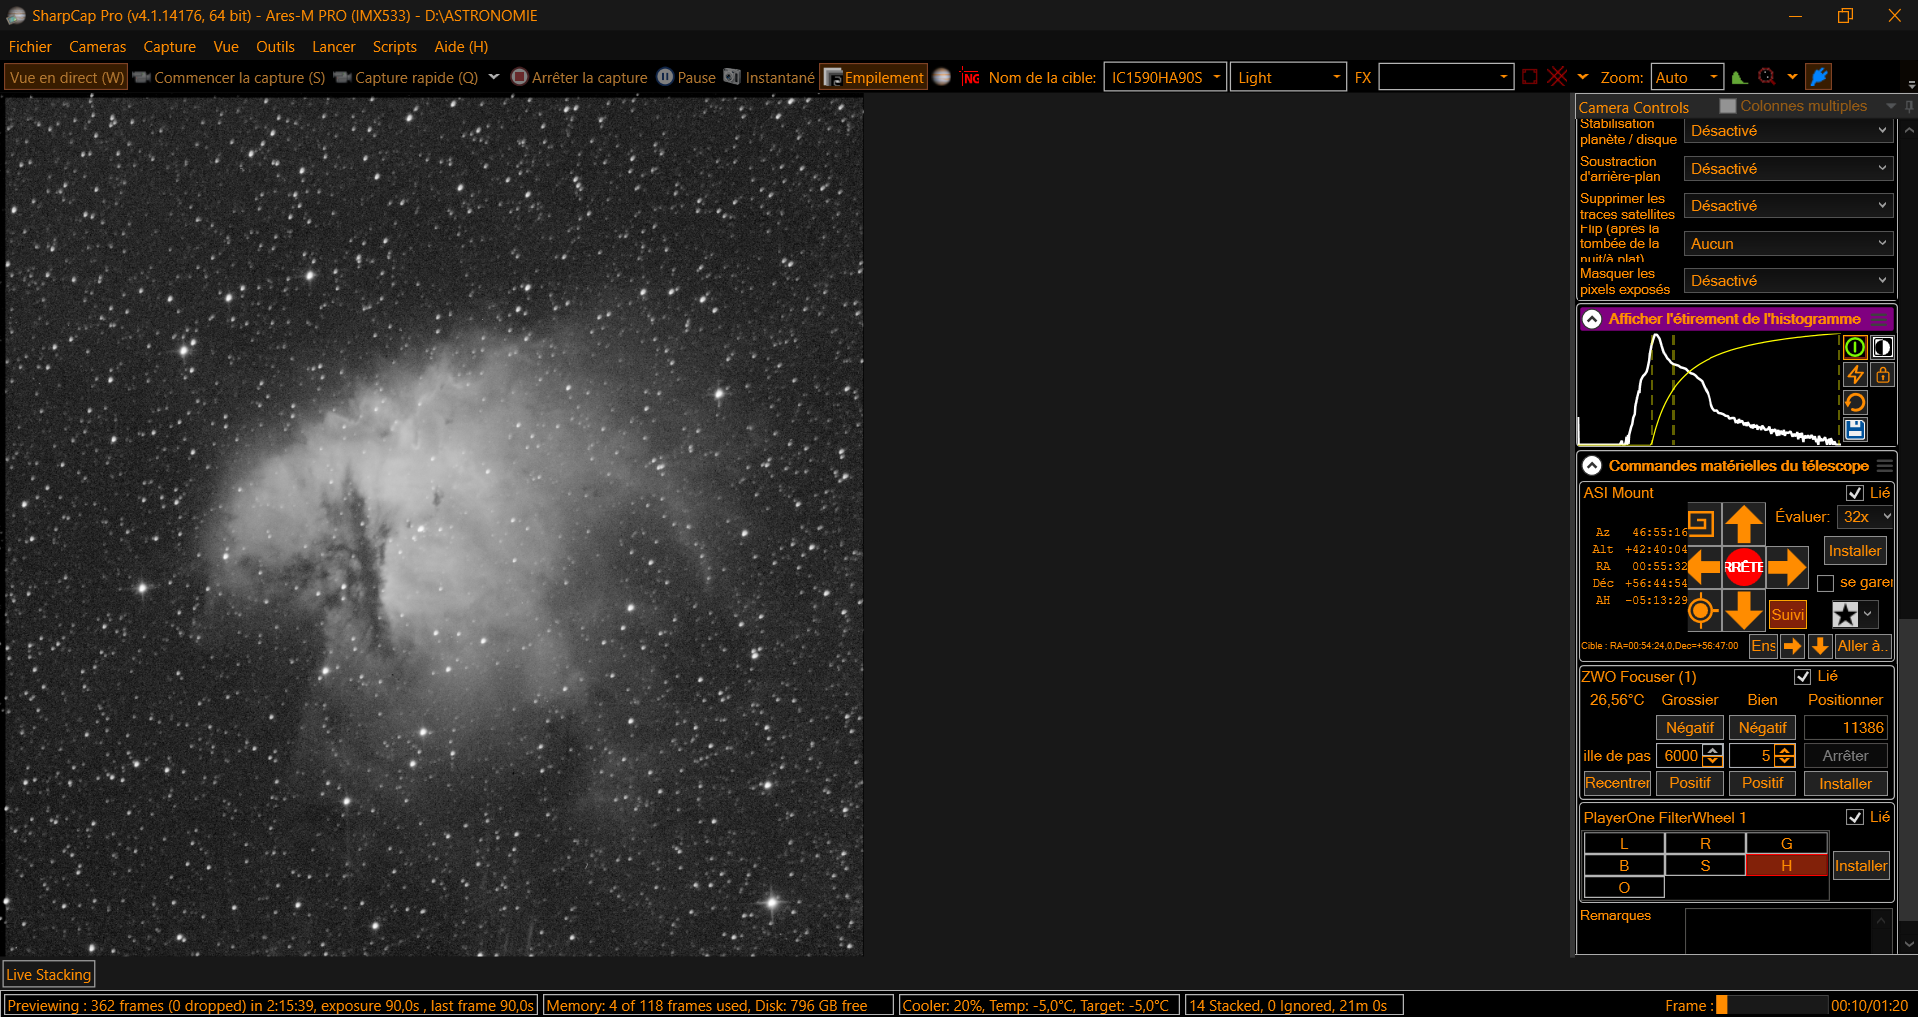Click the contrast half-circle icon in histogram panel
1918x1017 pixels.
pyautogui.click(x=1882, y=347)
